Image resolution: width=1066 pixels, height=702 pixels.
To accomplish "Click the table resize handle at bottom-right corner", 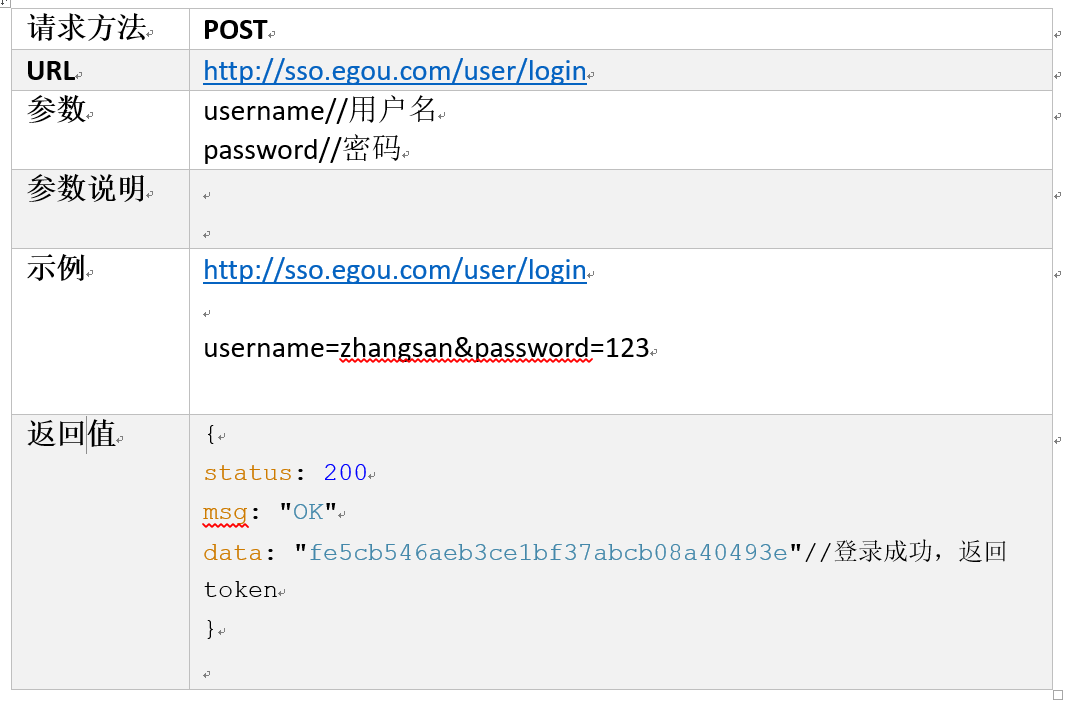I will click(1057, 695).
